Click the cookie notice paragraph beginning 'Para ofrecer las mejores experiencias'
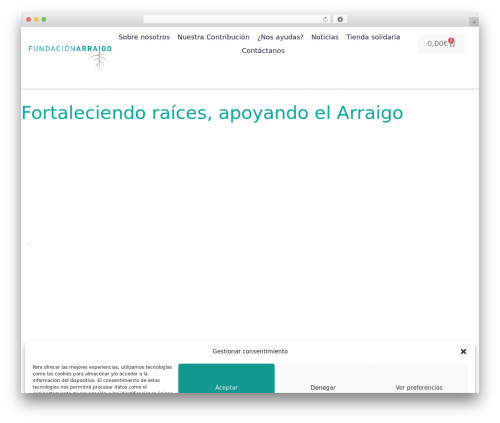The image size is (500, 423). pyautogui.click(x=102, y=380)
